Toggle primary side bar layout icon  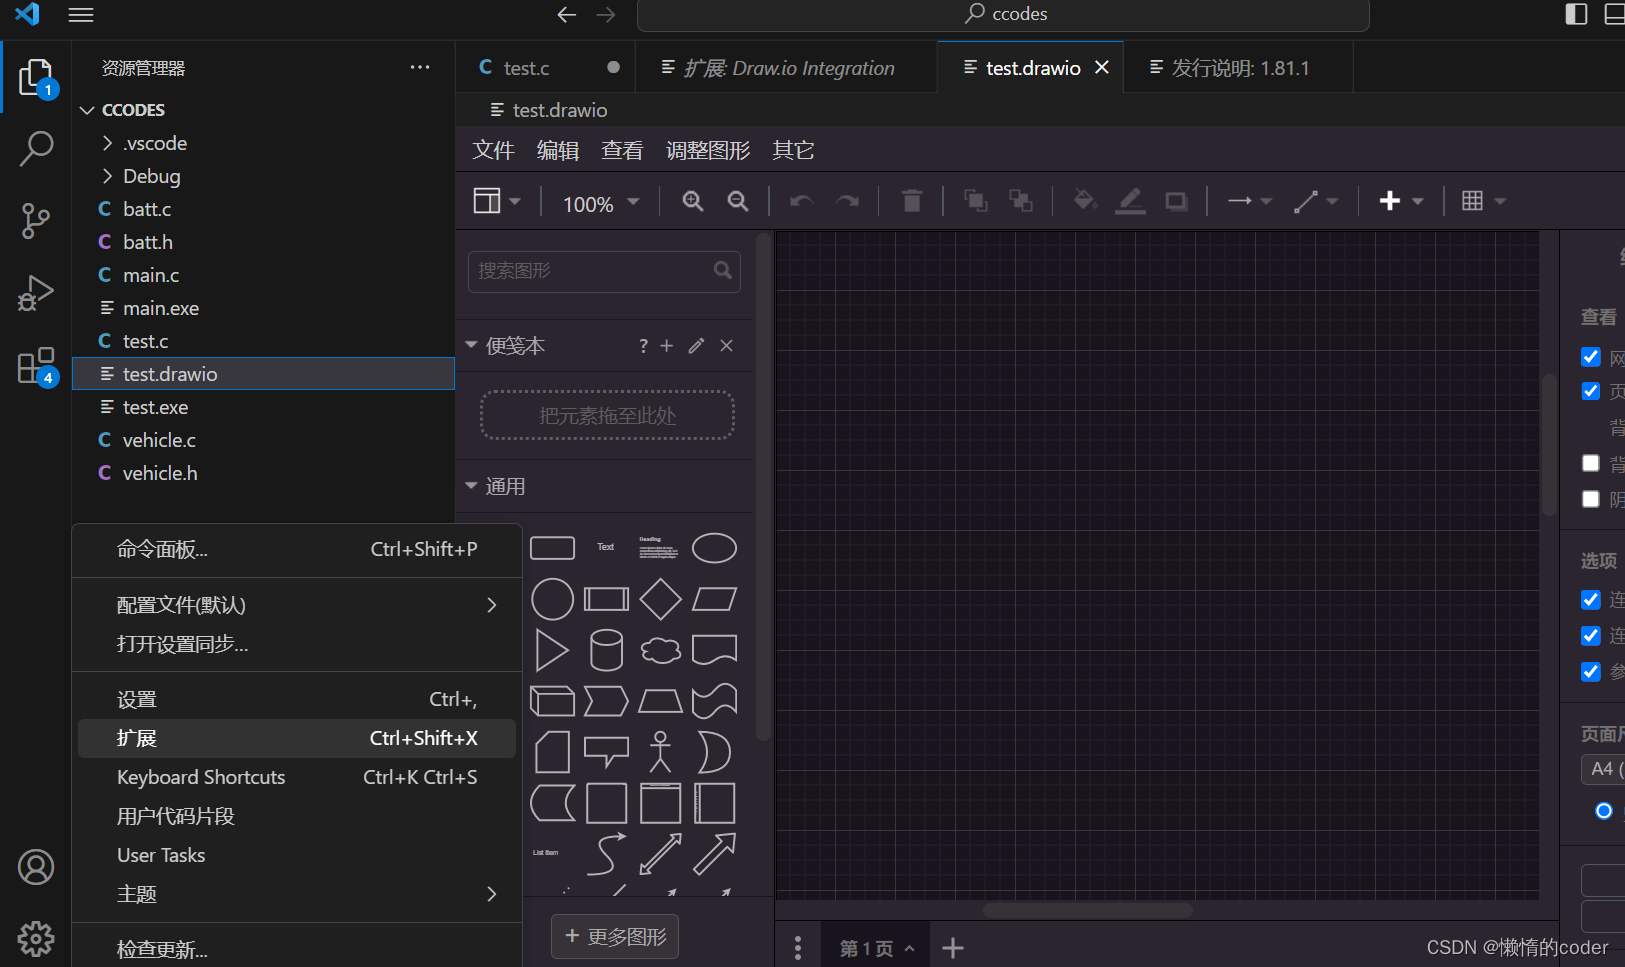tap(1576, 14)
